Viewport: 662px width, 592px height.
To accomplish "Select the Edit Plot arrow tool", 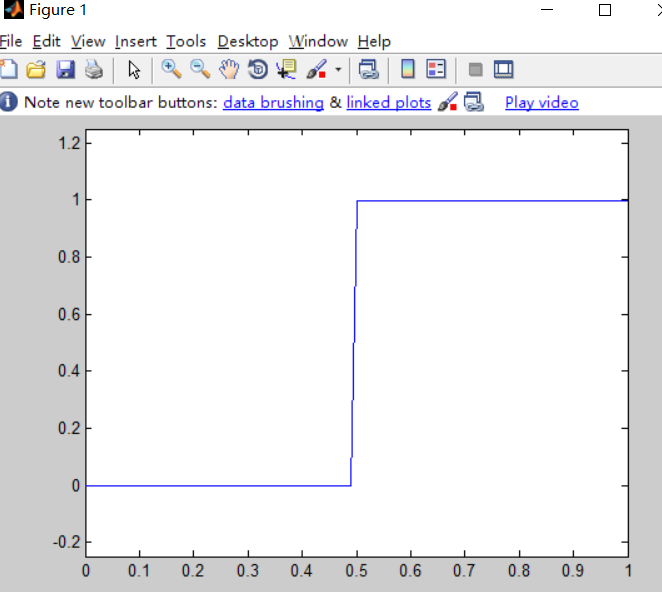I will [x=134, y=70].
